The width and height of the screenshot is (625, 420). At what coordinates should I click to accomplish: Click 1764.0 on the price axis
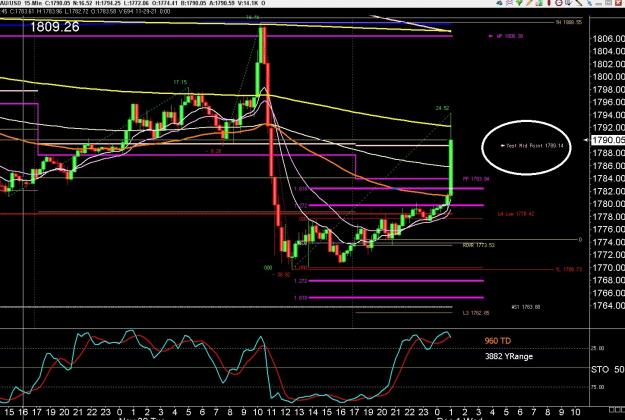(x=609, y=306)
